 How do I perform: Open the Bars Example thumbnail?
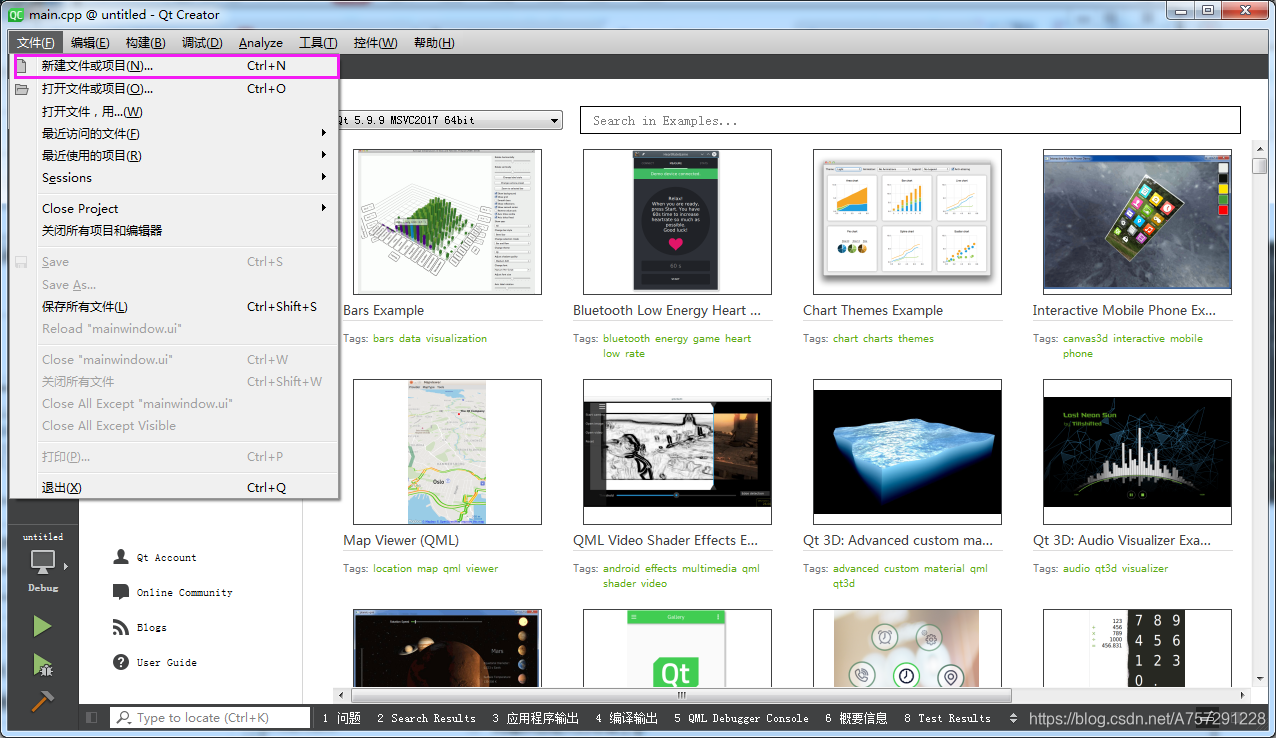click(447, 222)
